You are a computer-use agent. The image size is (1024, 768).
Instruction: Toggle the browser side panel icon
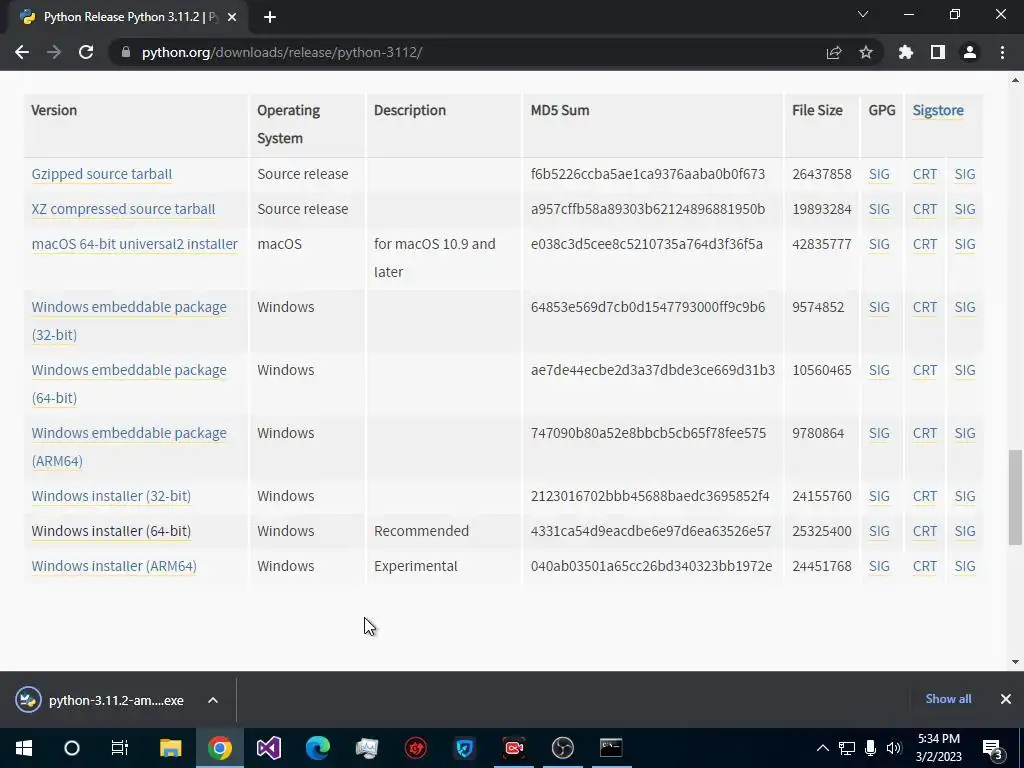[938, 52]
